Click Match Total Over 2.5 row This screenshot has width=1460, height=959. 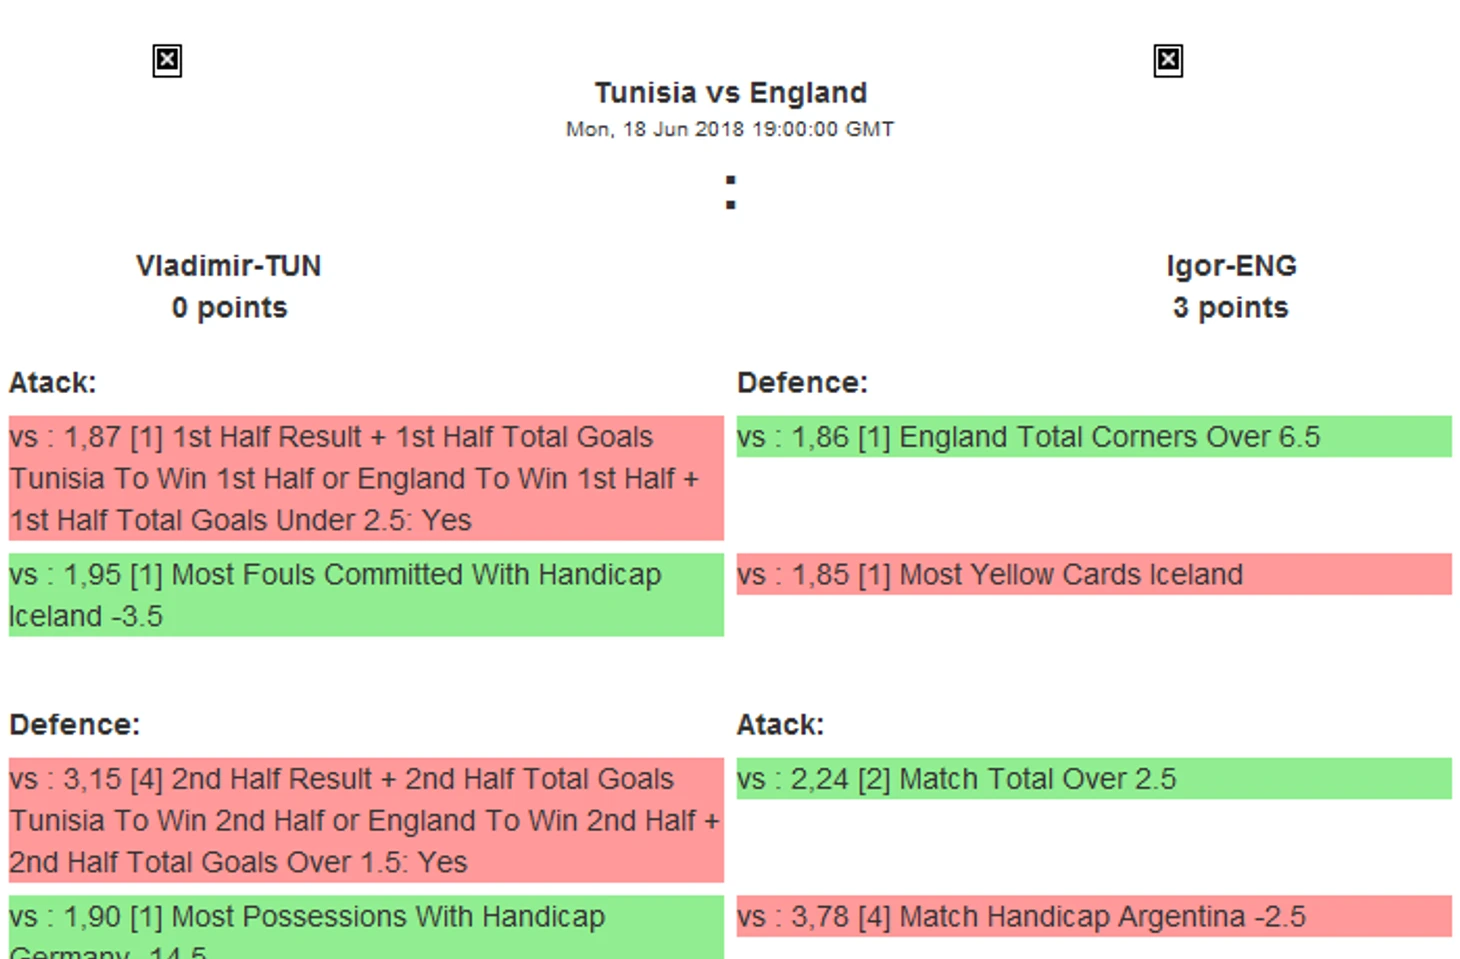point(1094,779)
